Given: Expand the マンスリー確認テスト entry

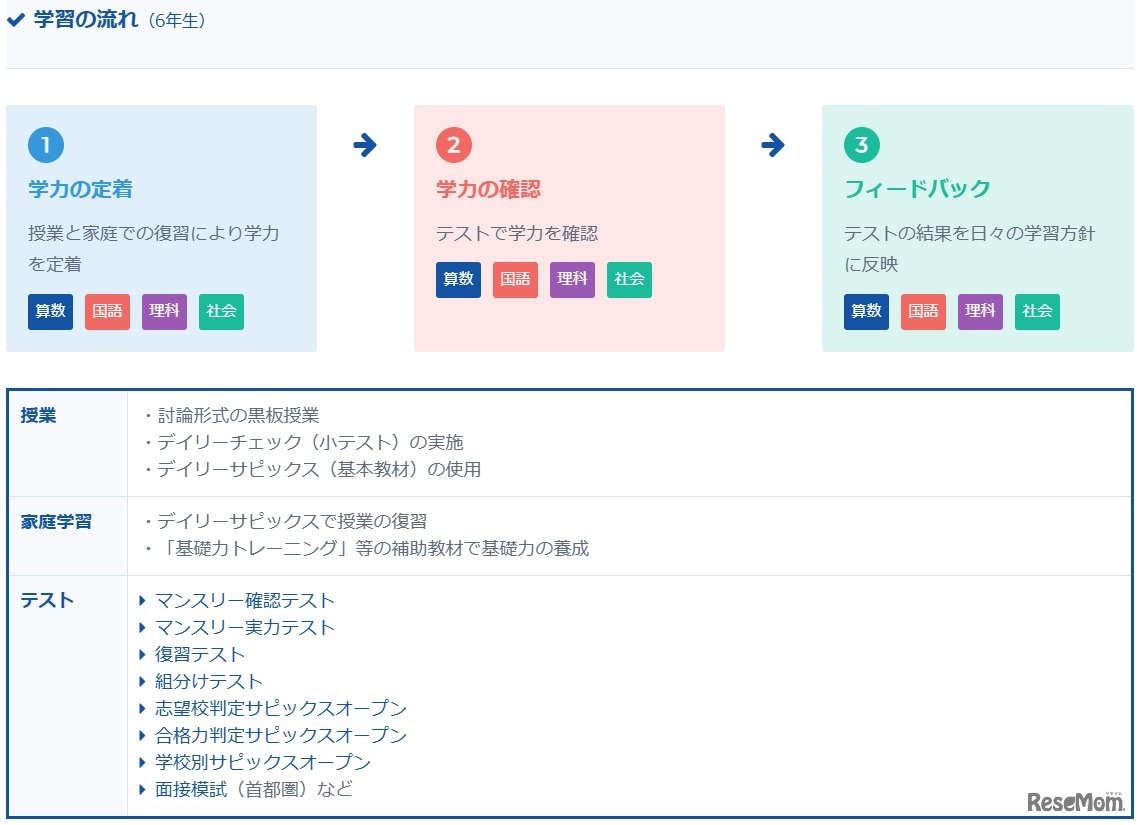Looking at the screenshot, I should (x=243, y=600).
